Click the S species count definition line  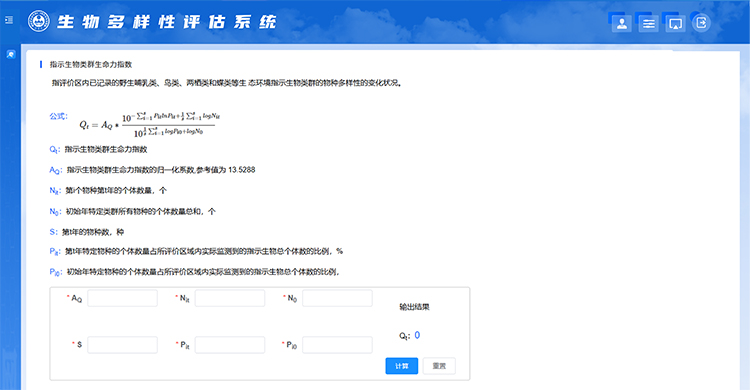87,232
